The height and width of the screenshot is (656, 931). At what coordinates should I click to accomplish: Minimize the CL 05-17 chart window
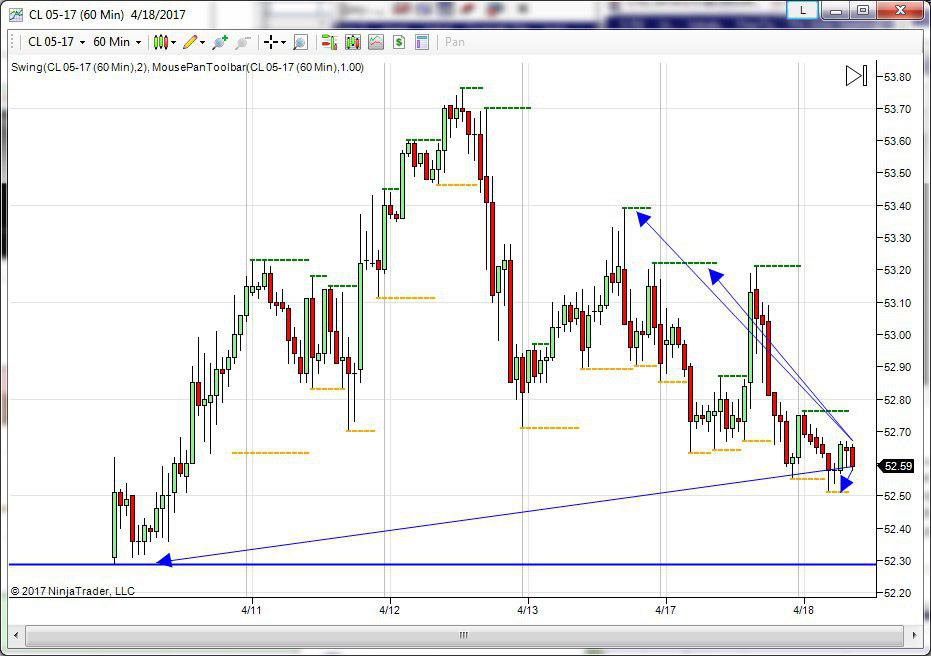(835, 10)
